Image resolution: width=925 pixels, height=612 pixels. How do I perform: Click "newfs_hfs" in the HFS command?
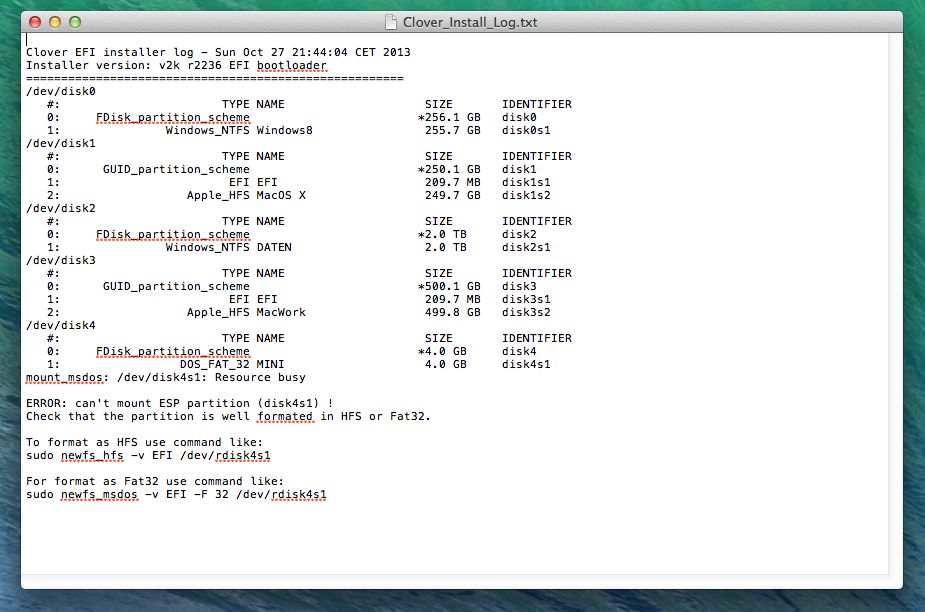click(x=92, y=455)
